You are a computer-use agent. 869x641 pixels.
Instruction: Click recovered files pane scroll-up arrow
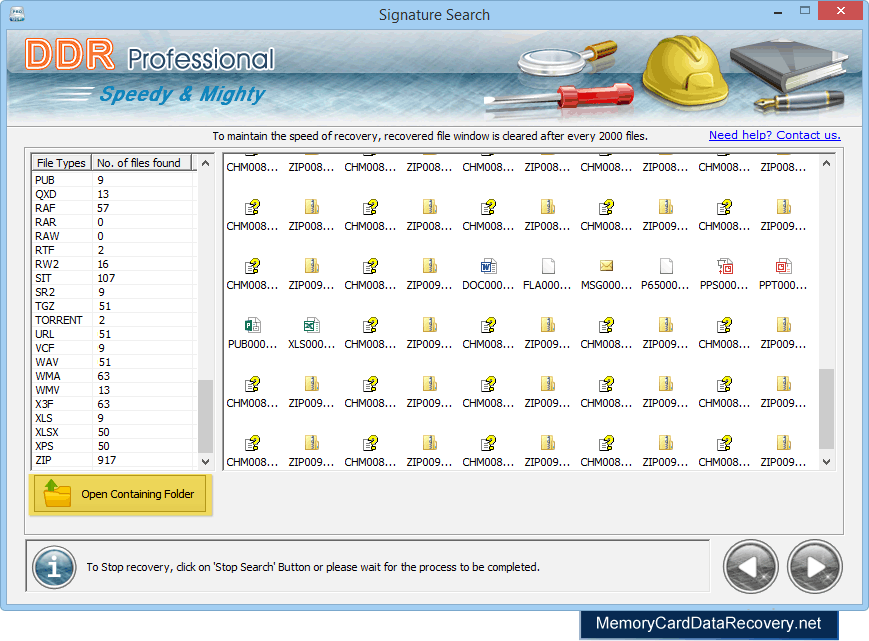[826, 163]
